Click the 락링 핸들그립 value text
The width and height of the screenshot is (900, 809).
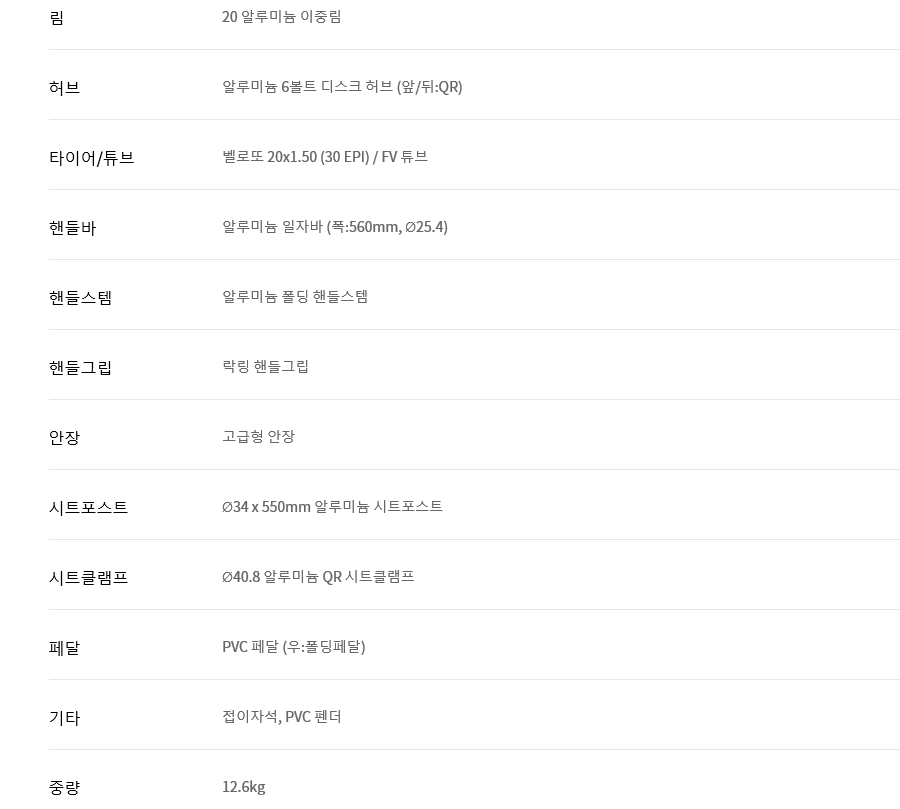click(x=265, y=367)
